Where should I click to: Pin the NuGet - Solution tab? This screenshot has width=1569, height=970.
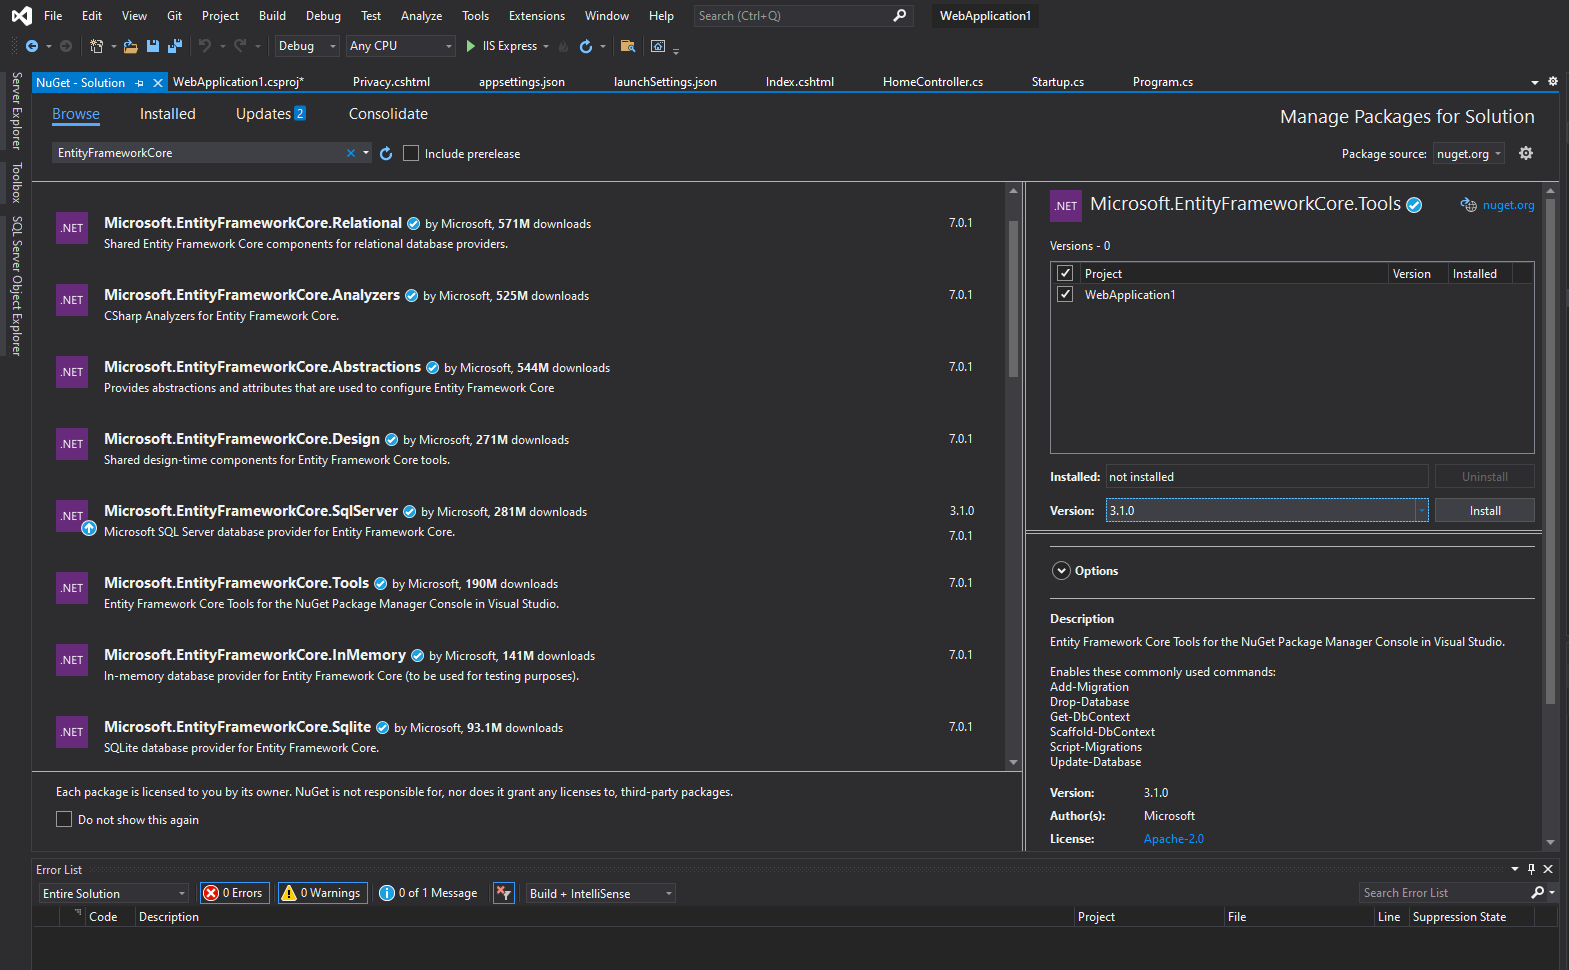point(139,83)
